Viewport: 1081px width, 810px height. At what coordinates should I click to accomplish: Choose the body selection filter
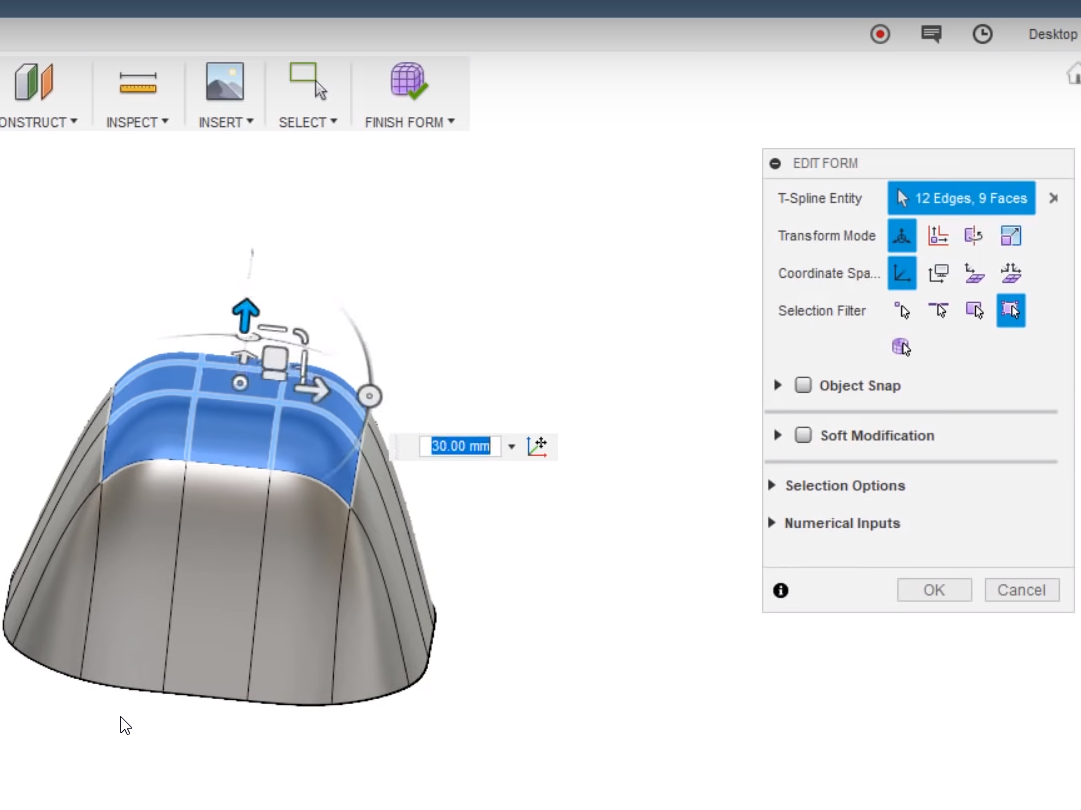(901, 346)
